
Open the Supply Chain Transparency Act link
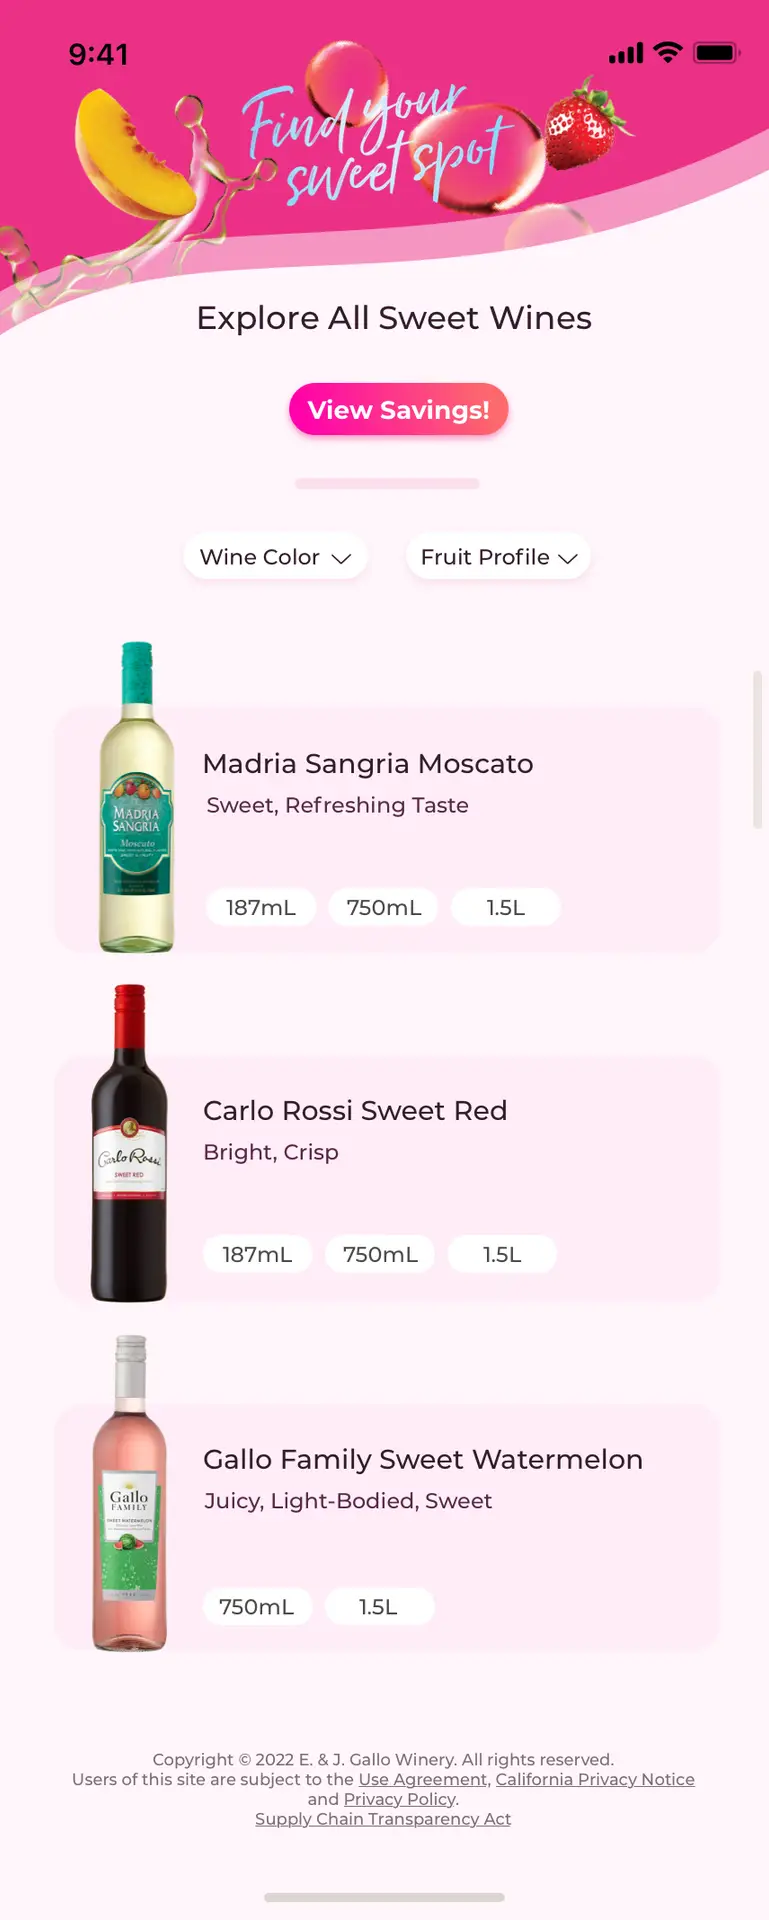[x=383, y=1818]
